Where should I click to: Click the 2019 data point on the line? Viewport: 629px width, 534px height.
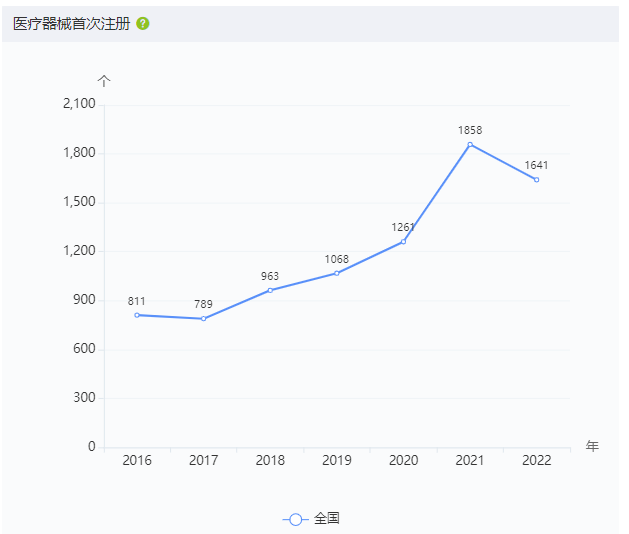(x=337, y=273)
